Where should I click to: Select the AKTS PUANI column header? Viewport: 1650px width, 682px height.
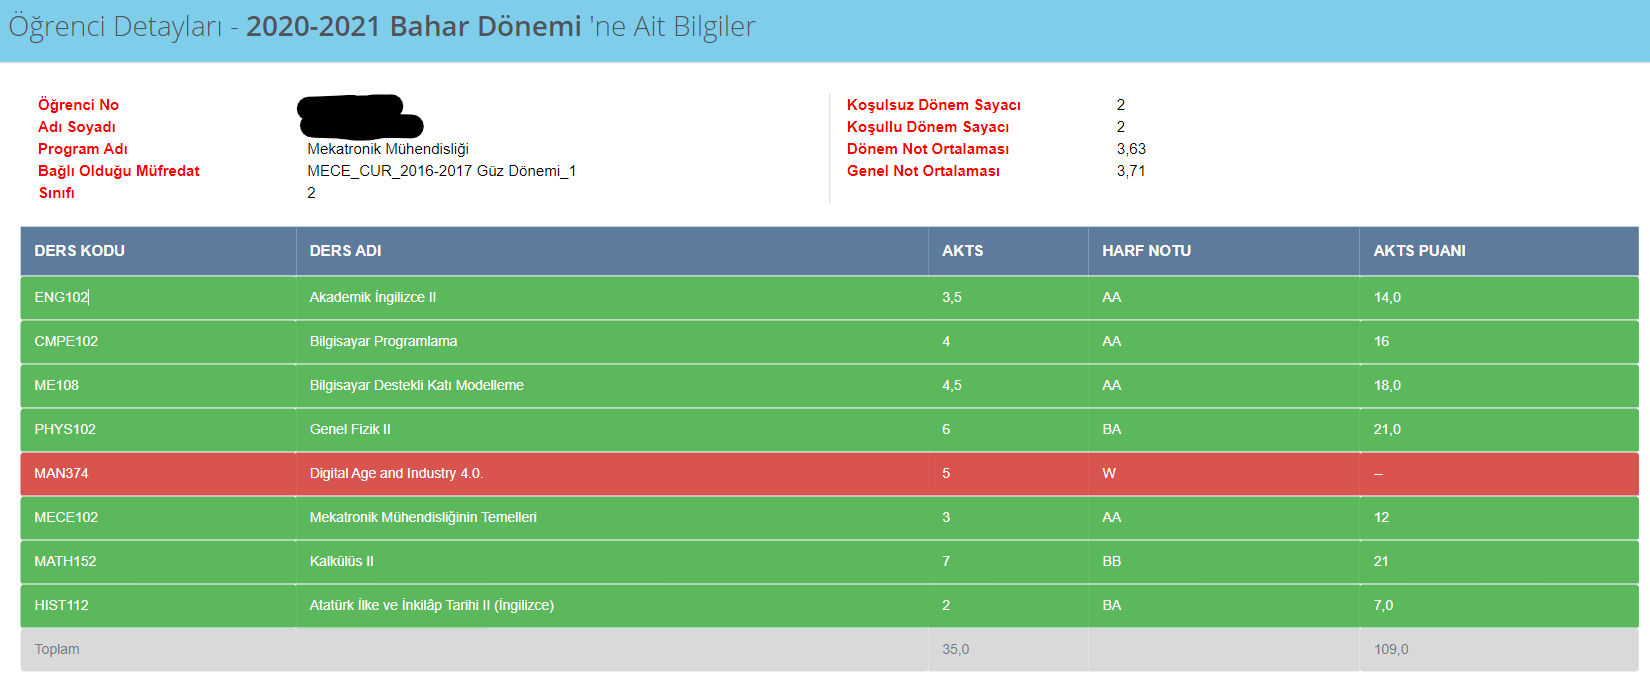coord(1419,251)
